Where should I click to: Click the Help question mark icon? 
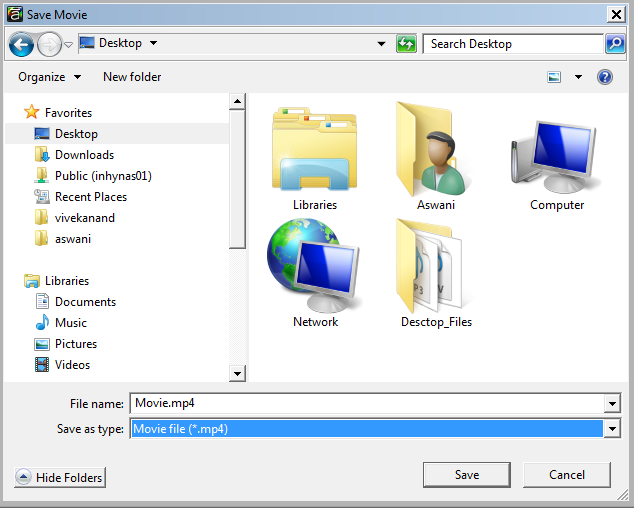coord(604,77)
